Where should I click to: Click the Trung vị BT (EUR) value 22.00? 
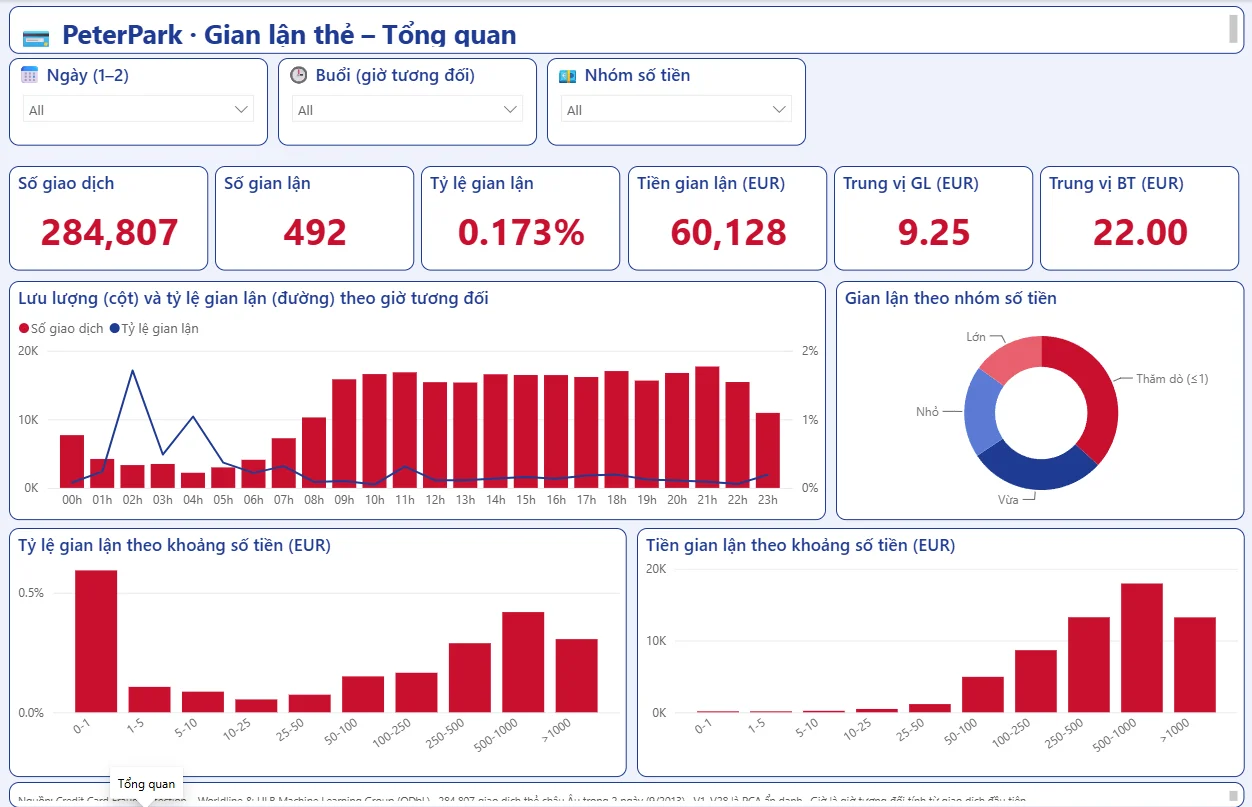click(1141, 232)
